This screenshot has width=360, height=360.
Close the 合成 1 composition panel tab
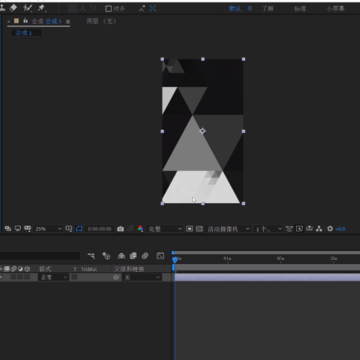pyautogui.click(x=9, y=21)
